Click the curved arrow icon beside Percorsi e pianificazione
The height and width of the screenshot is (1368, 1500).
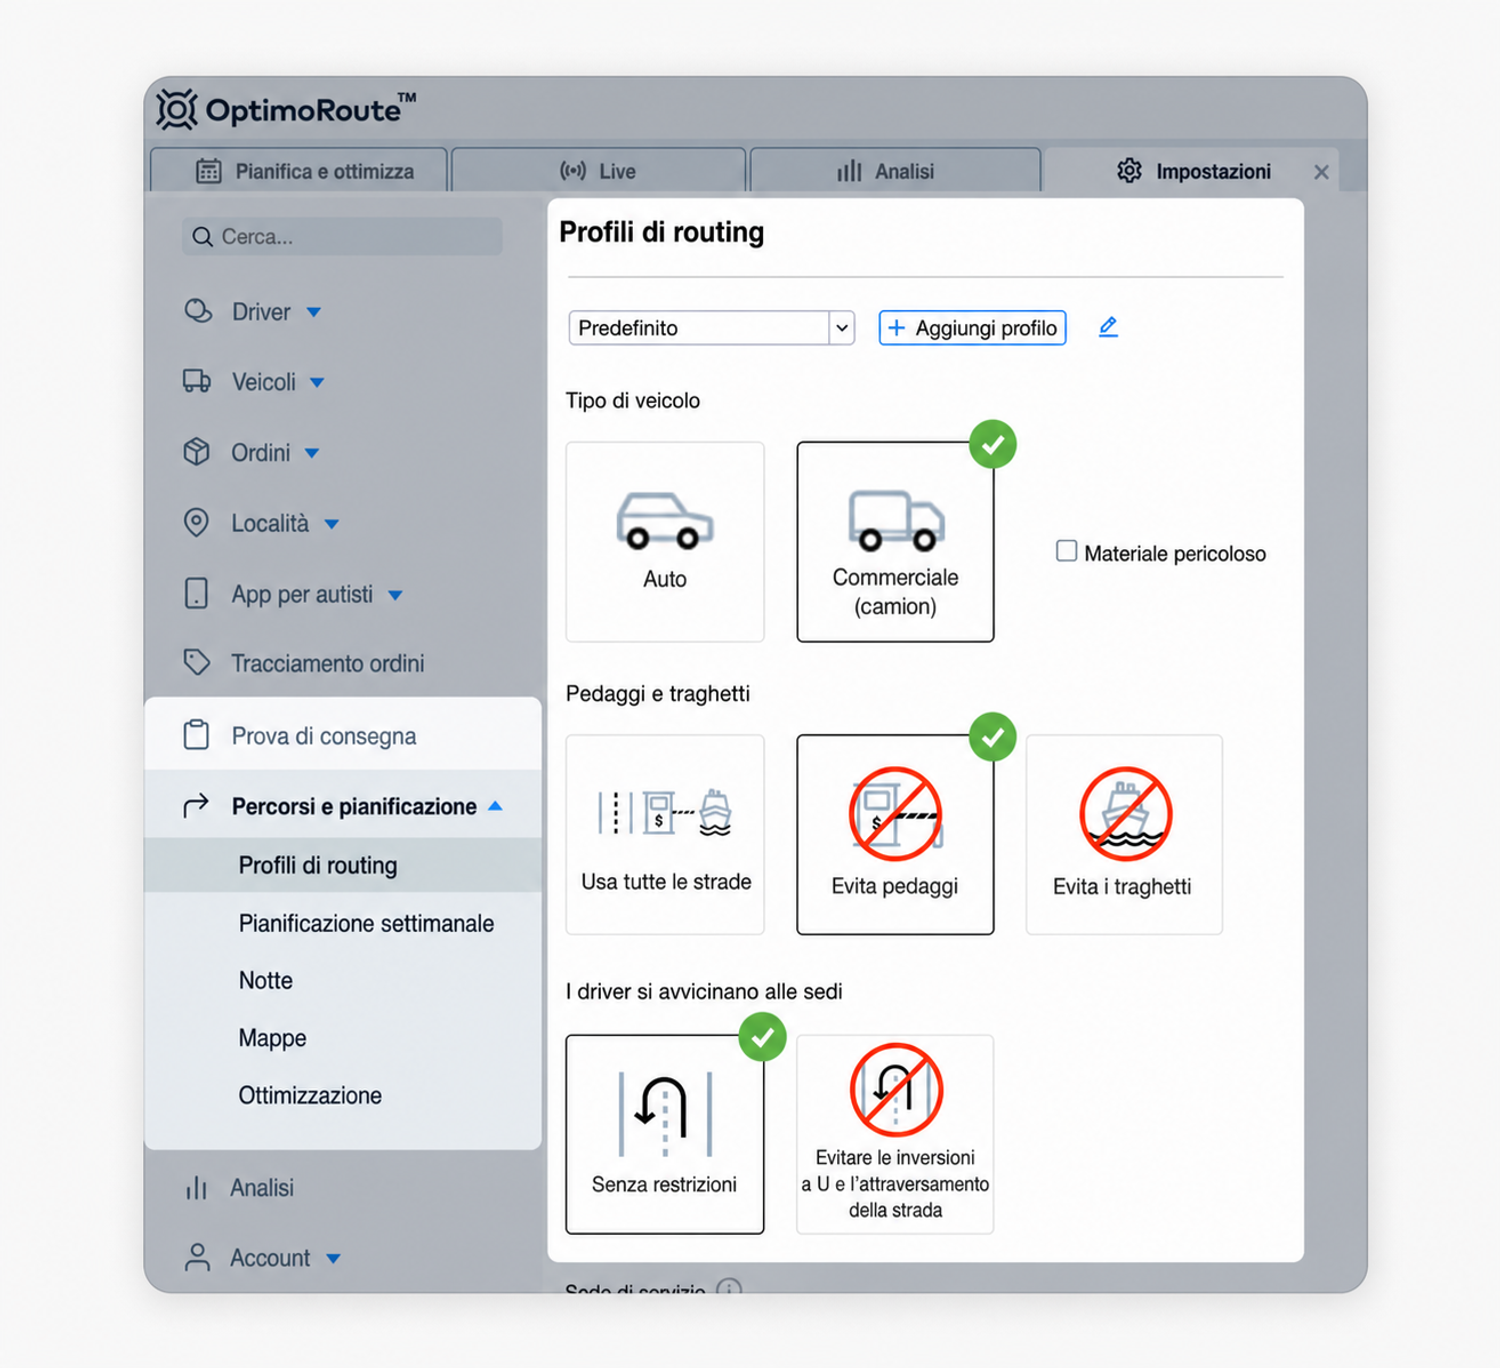(x=196, y=805)
